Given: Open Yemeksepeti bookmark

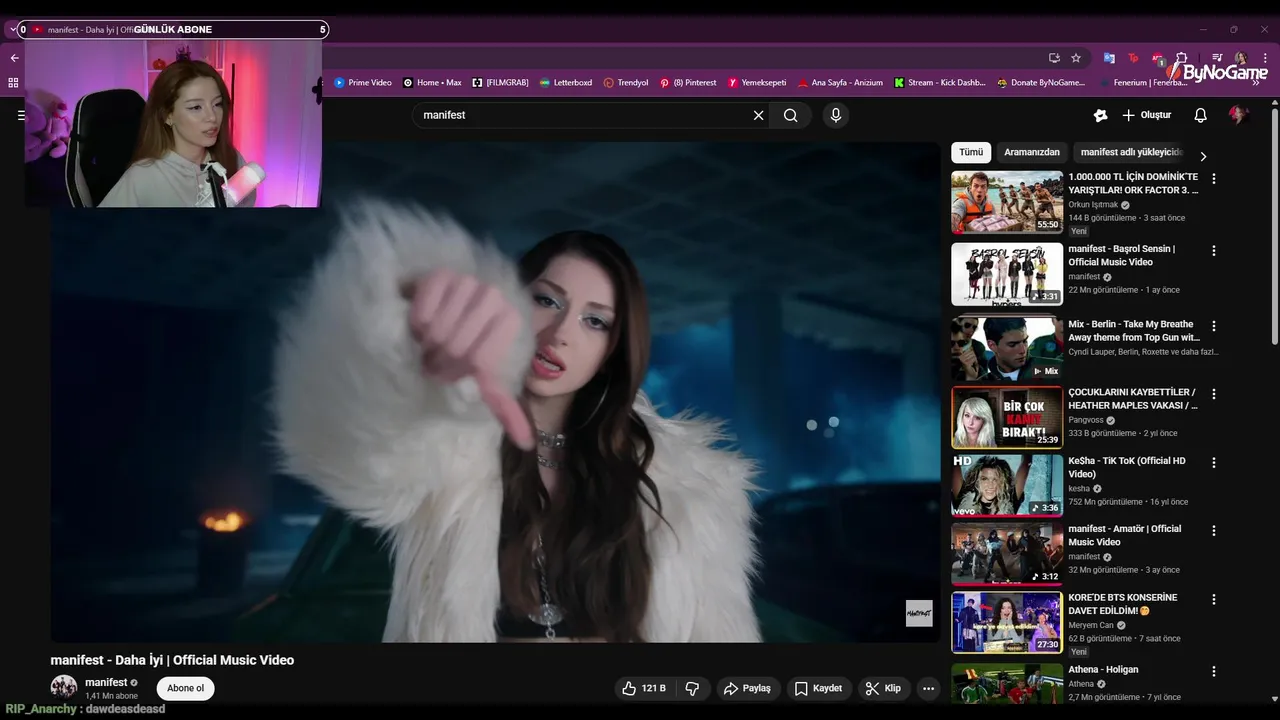Looking at the screenshot, I should 757,83.
